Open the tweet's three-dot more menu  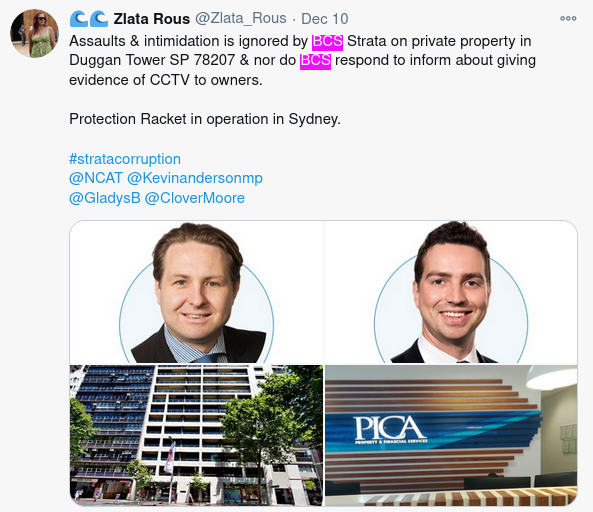click(x=568, y=18)
